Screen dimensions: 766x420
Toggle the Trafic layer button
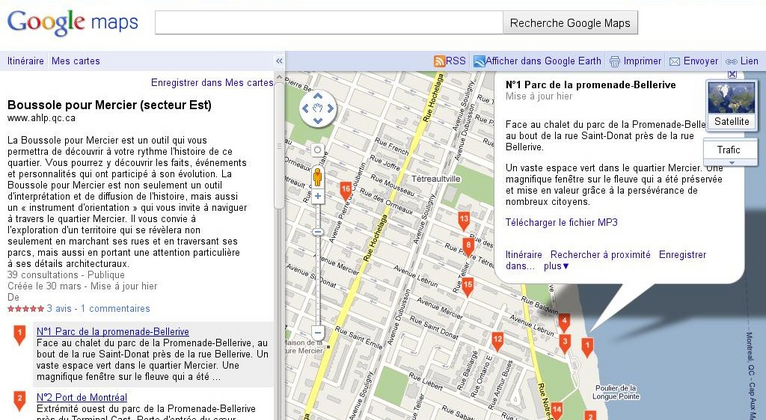point(728,150)
